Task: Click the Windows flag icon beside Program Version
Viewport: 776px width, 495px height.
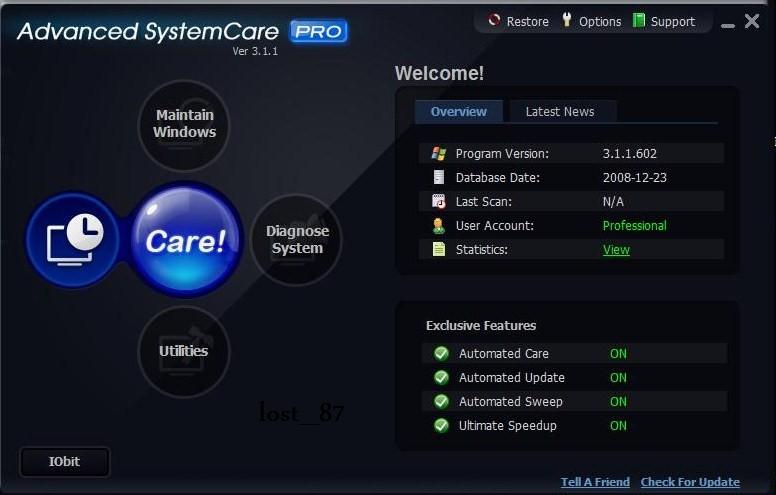Action: (x=438, y=153)
